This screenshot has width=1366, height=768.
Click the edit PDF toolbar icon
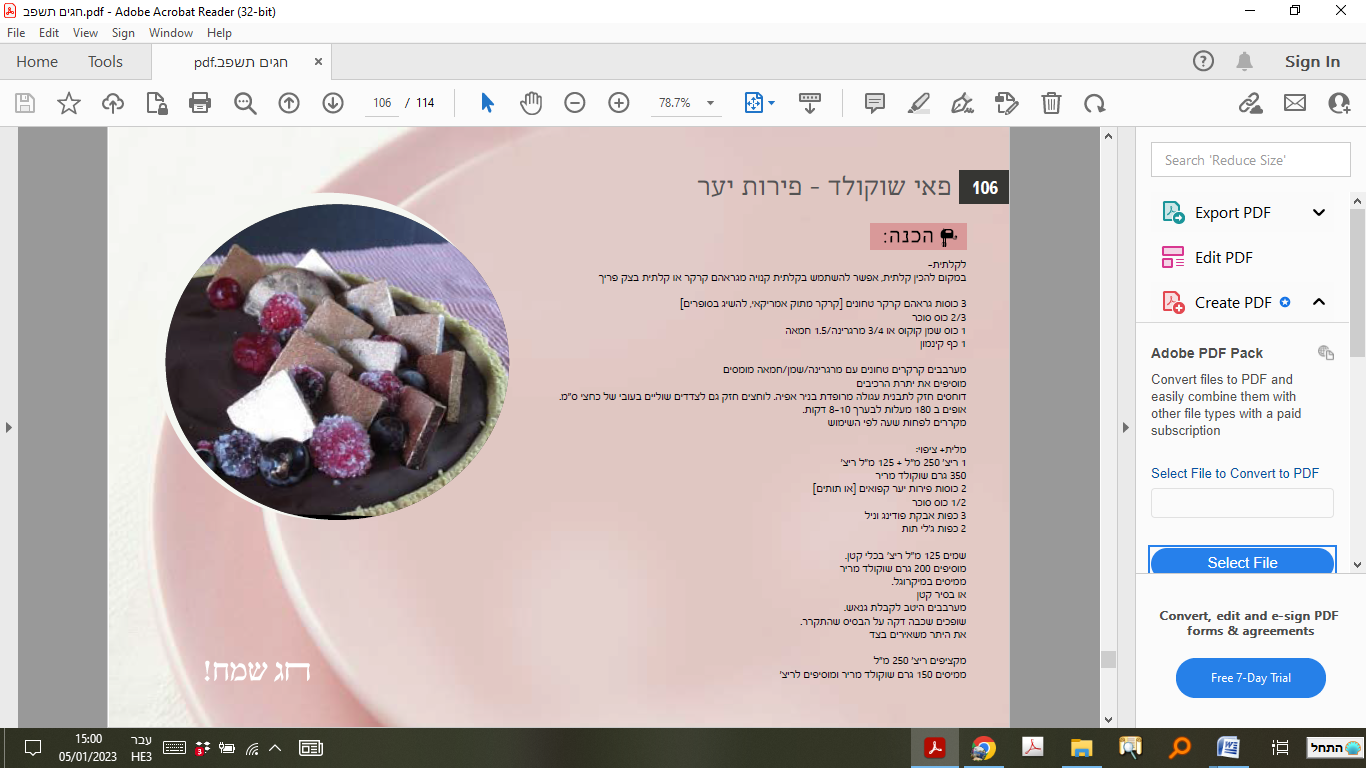click(x=1006, y=103)
